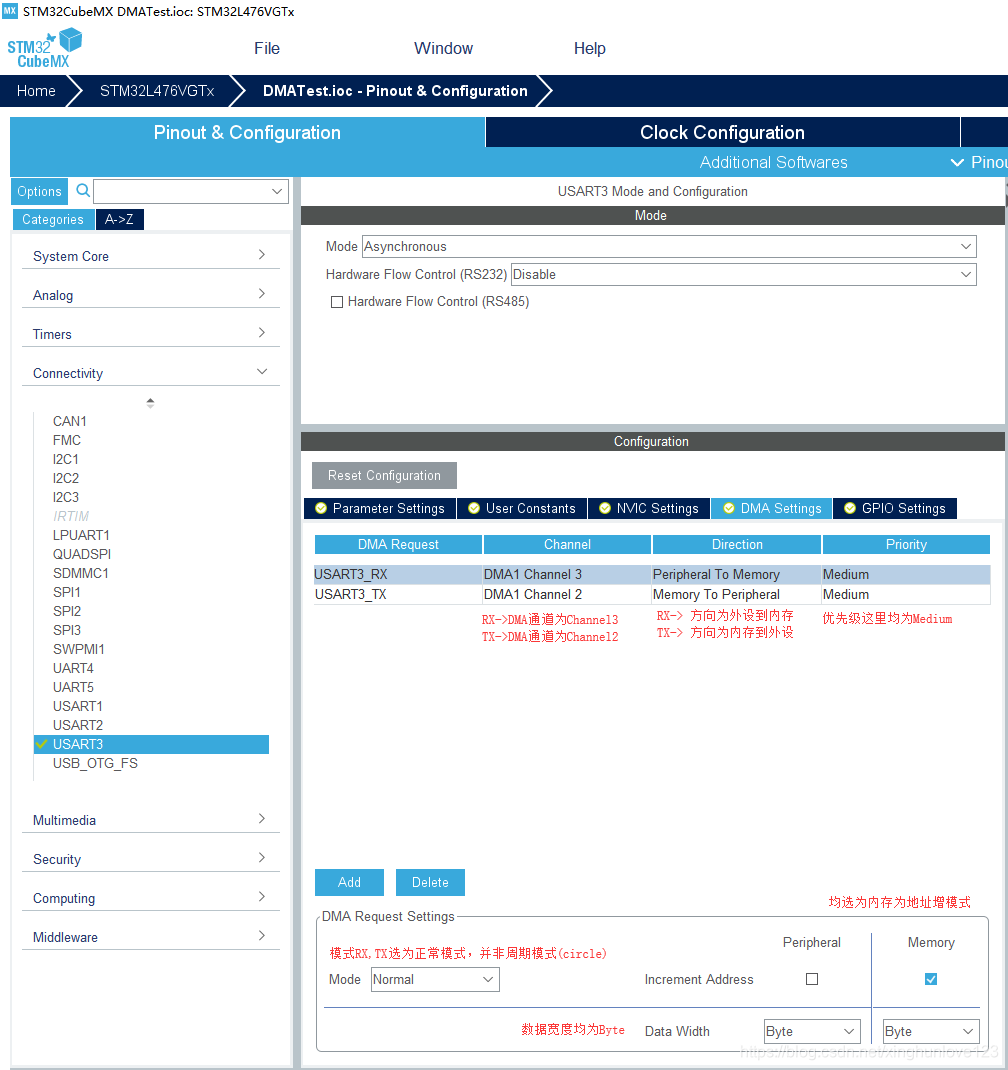Enable Hardware Flow Control (RS485) checkbox
The width and height of the screenshot is (1008, 1070).
click(x=336, y=302)
